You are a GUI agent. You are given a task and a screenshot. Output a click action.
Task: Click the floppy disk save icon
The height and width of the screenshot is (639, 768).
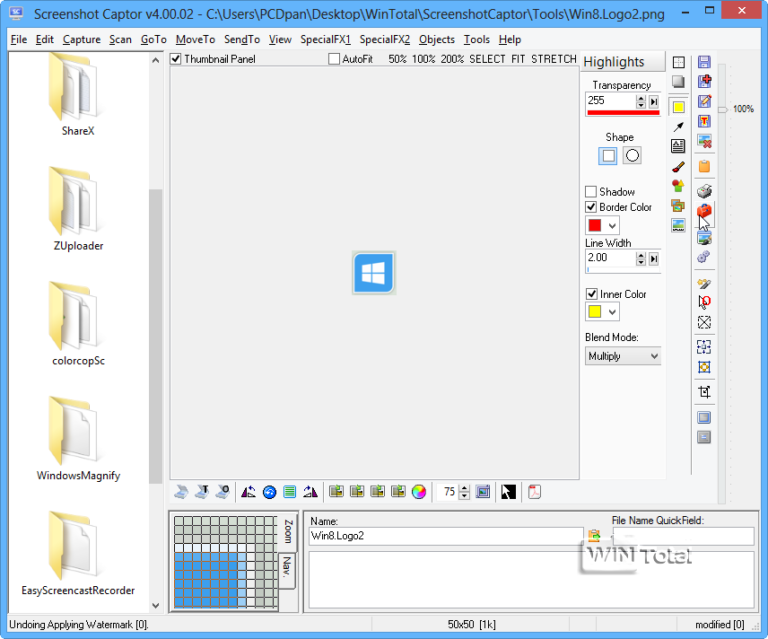(x=704, y=62)
